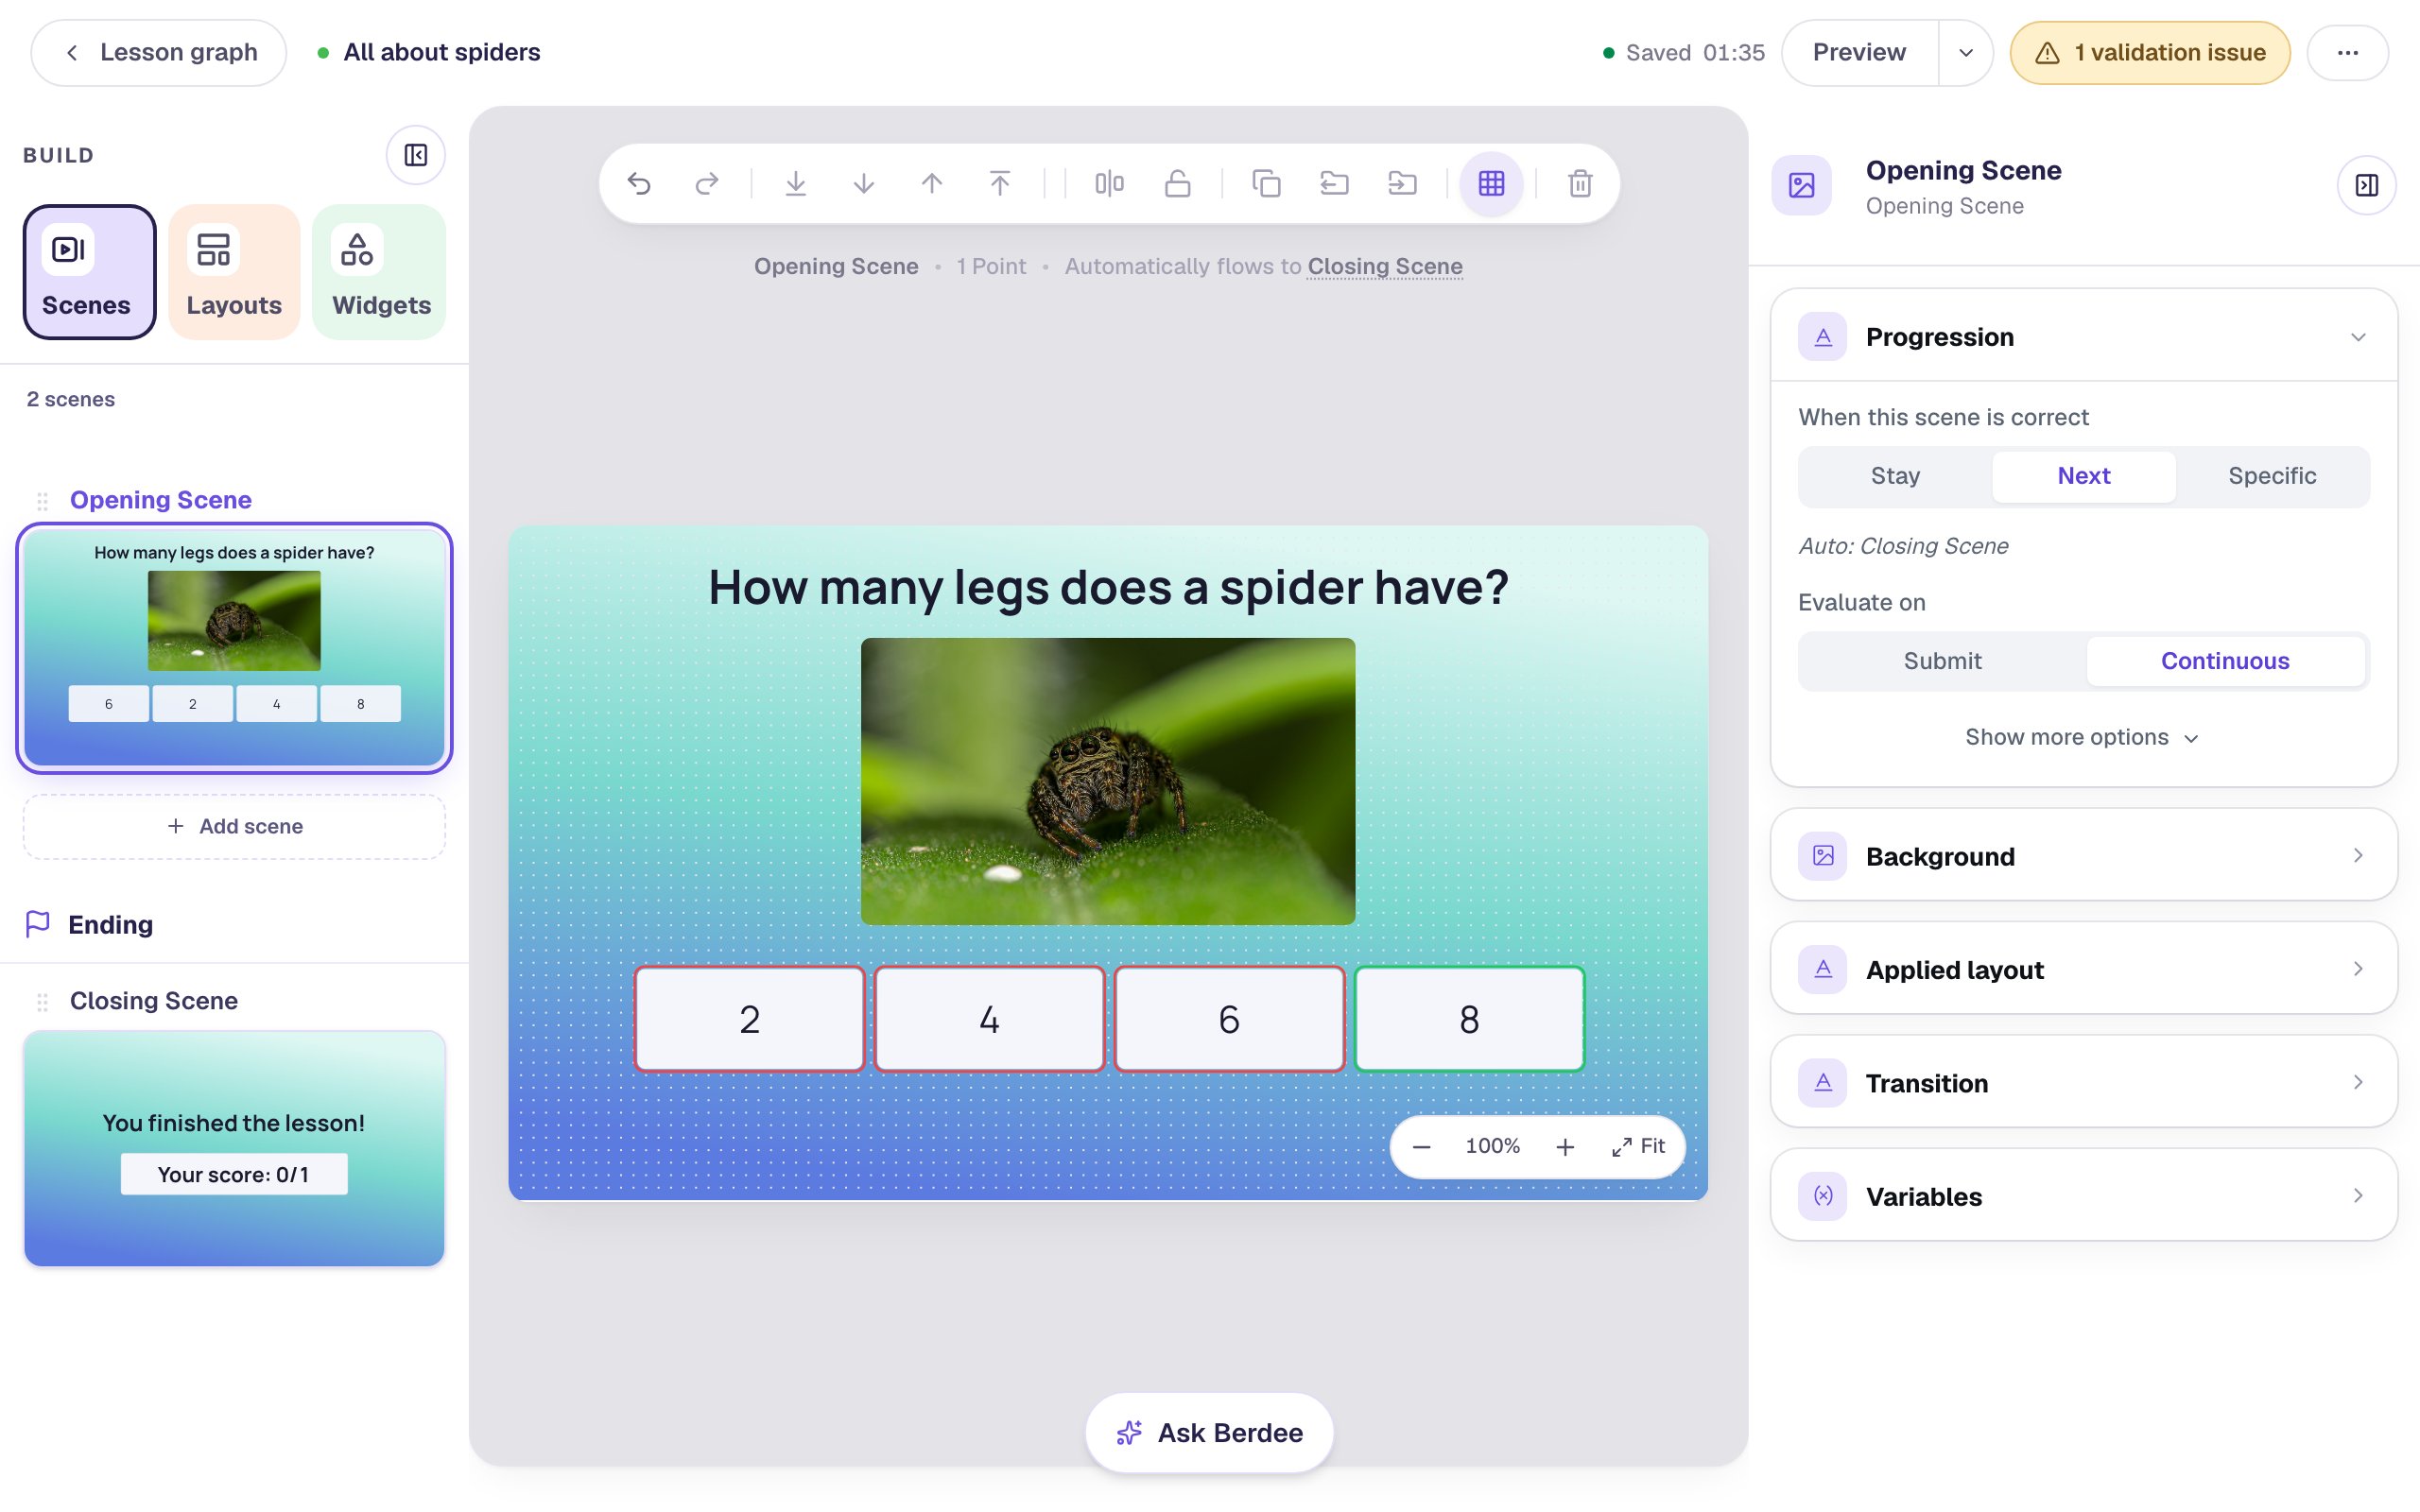
Task: Open the Preview dropdown arrow
Action: 1965,53
